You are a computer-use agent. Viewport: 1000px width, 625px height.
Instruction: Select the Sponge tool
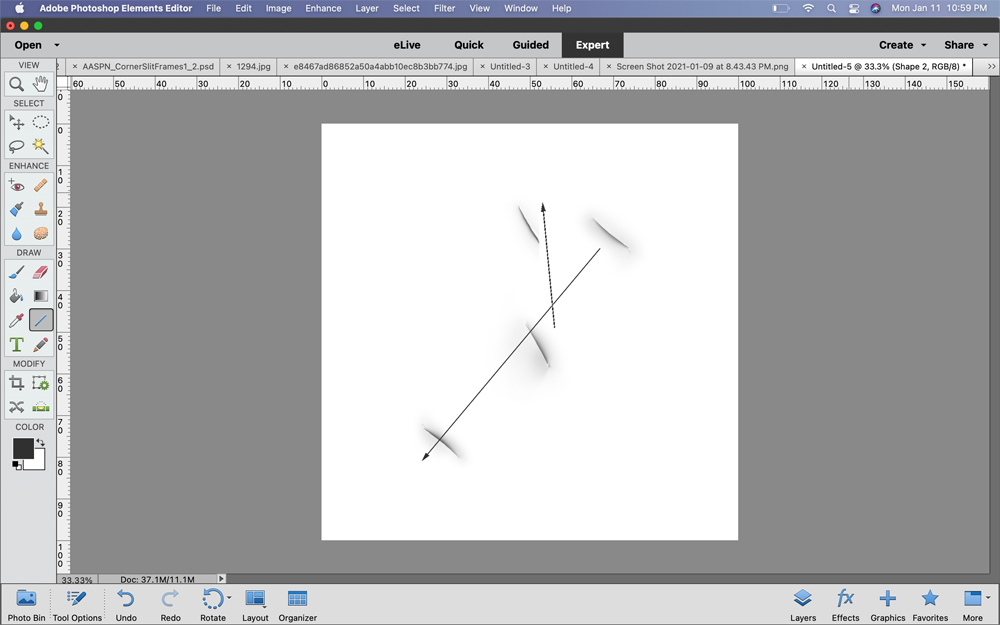(41, 233)
